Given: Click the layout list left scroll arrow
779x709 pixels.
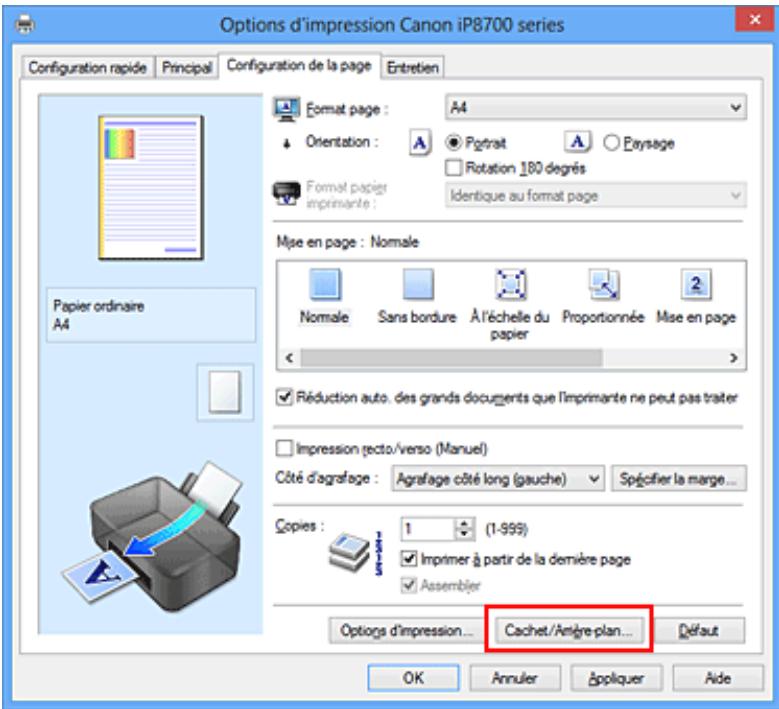Looking at the screenshot, I should point(290,358).
